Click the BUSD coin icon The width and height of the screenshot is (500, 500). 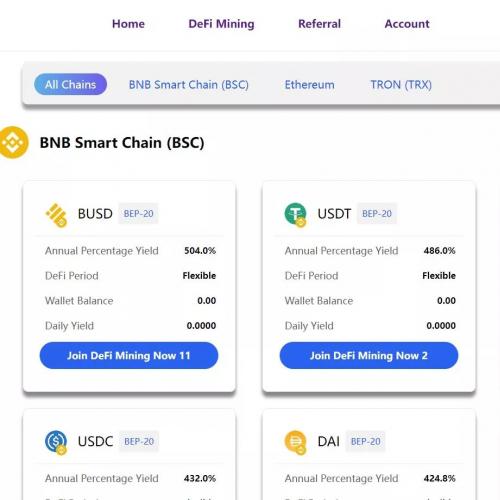pyautogui.click(x=56, y=215)
